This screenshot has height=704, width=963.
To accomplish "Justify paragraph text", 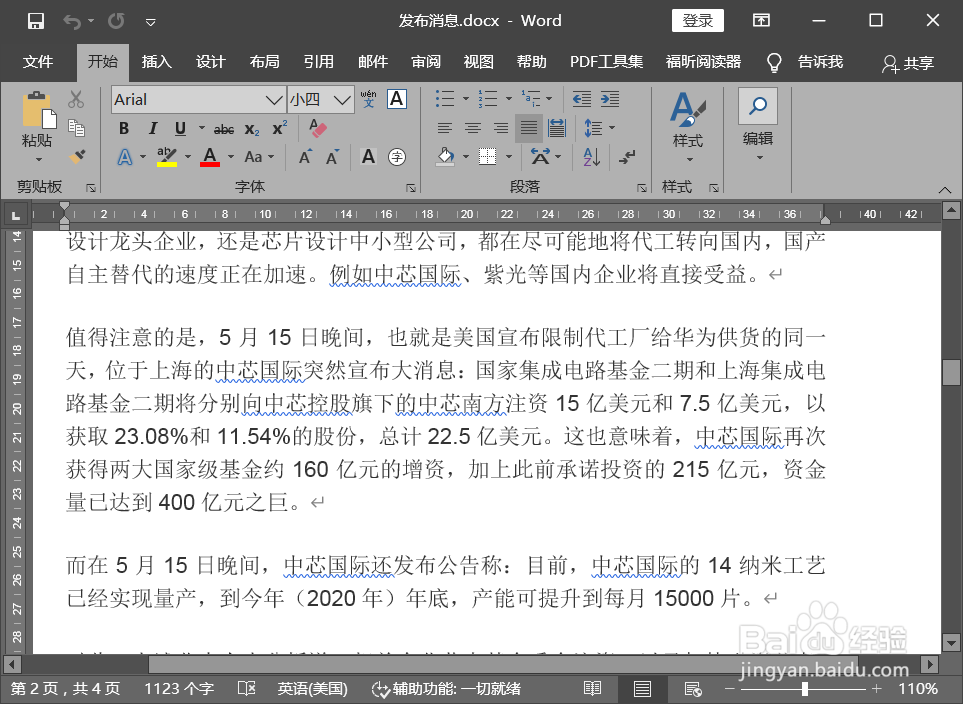I will [528, 128].
